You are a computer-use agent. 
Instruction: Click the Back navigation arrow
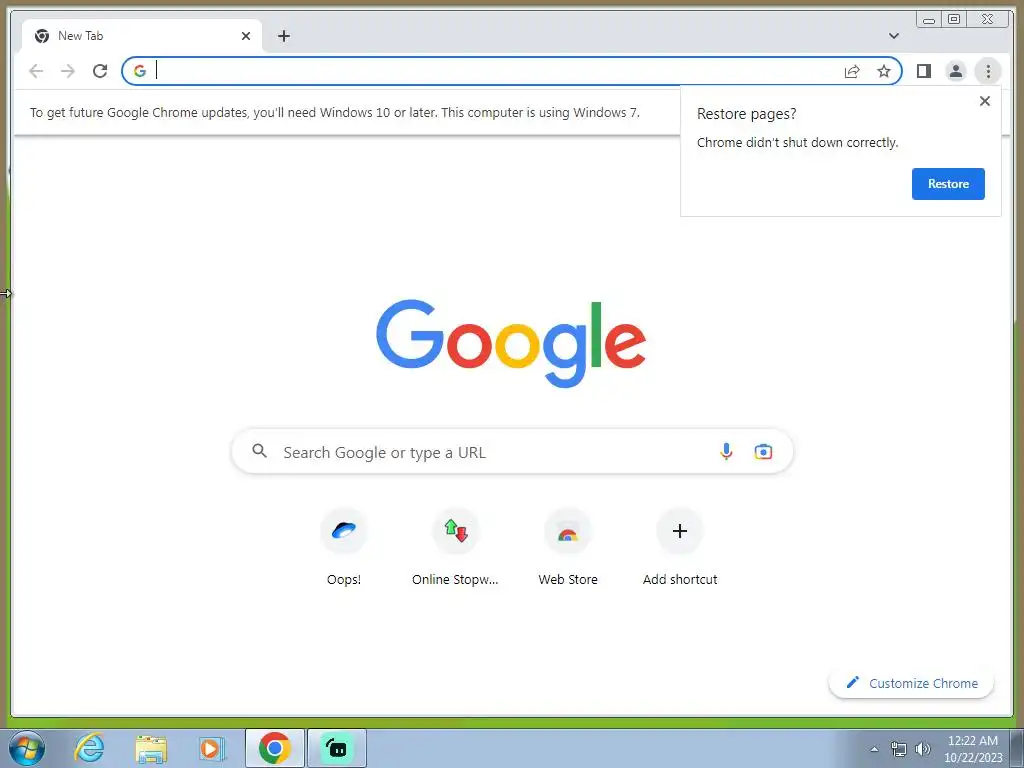coord(36,71)
